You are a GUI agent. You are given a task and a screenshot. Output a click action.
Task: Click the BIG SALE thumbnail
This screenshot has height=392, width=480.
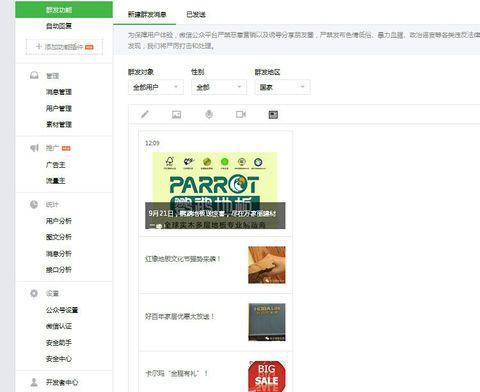(x=267, y=376)
